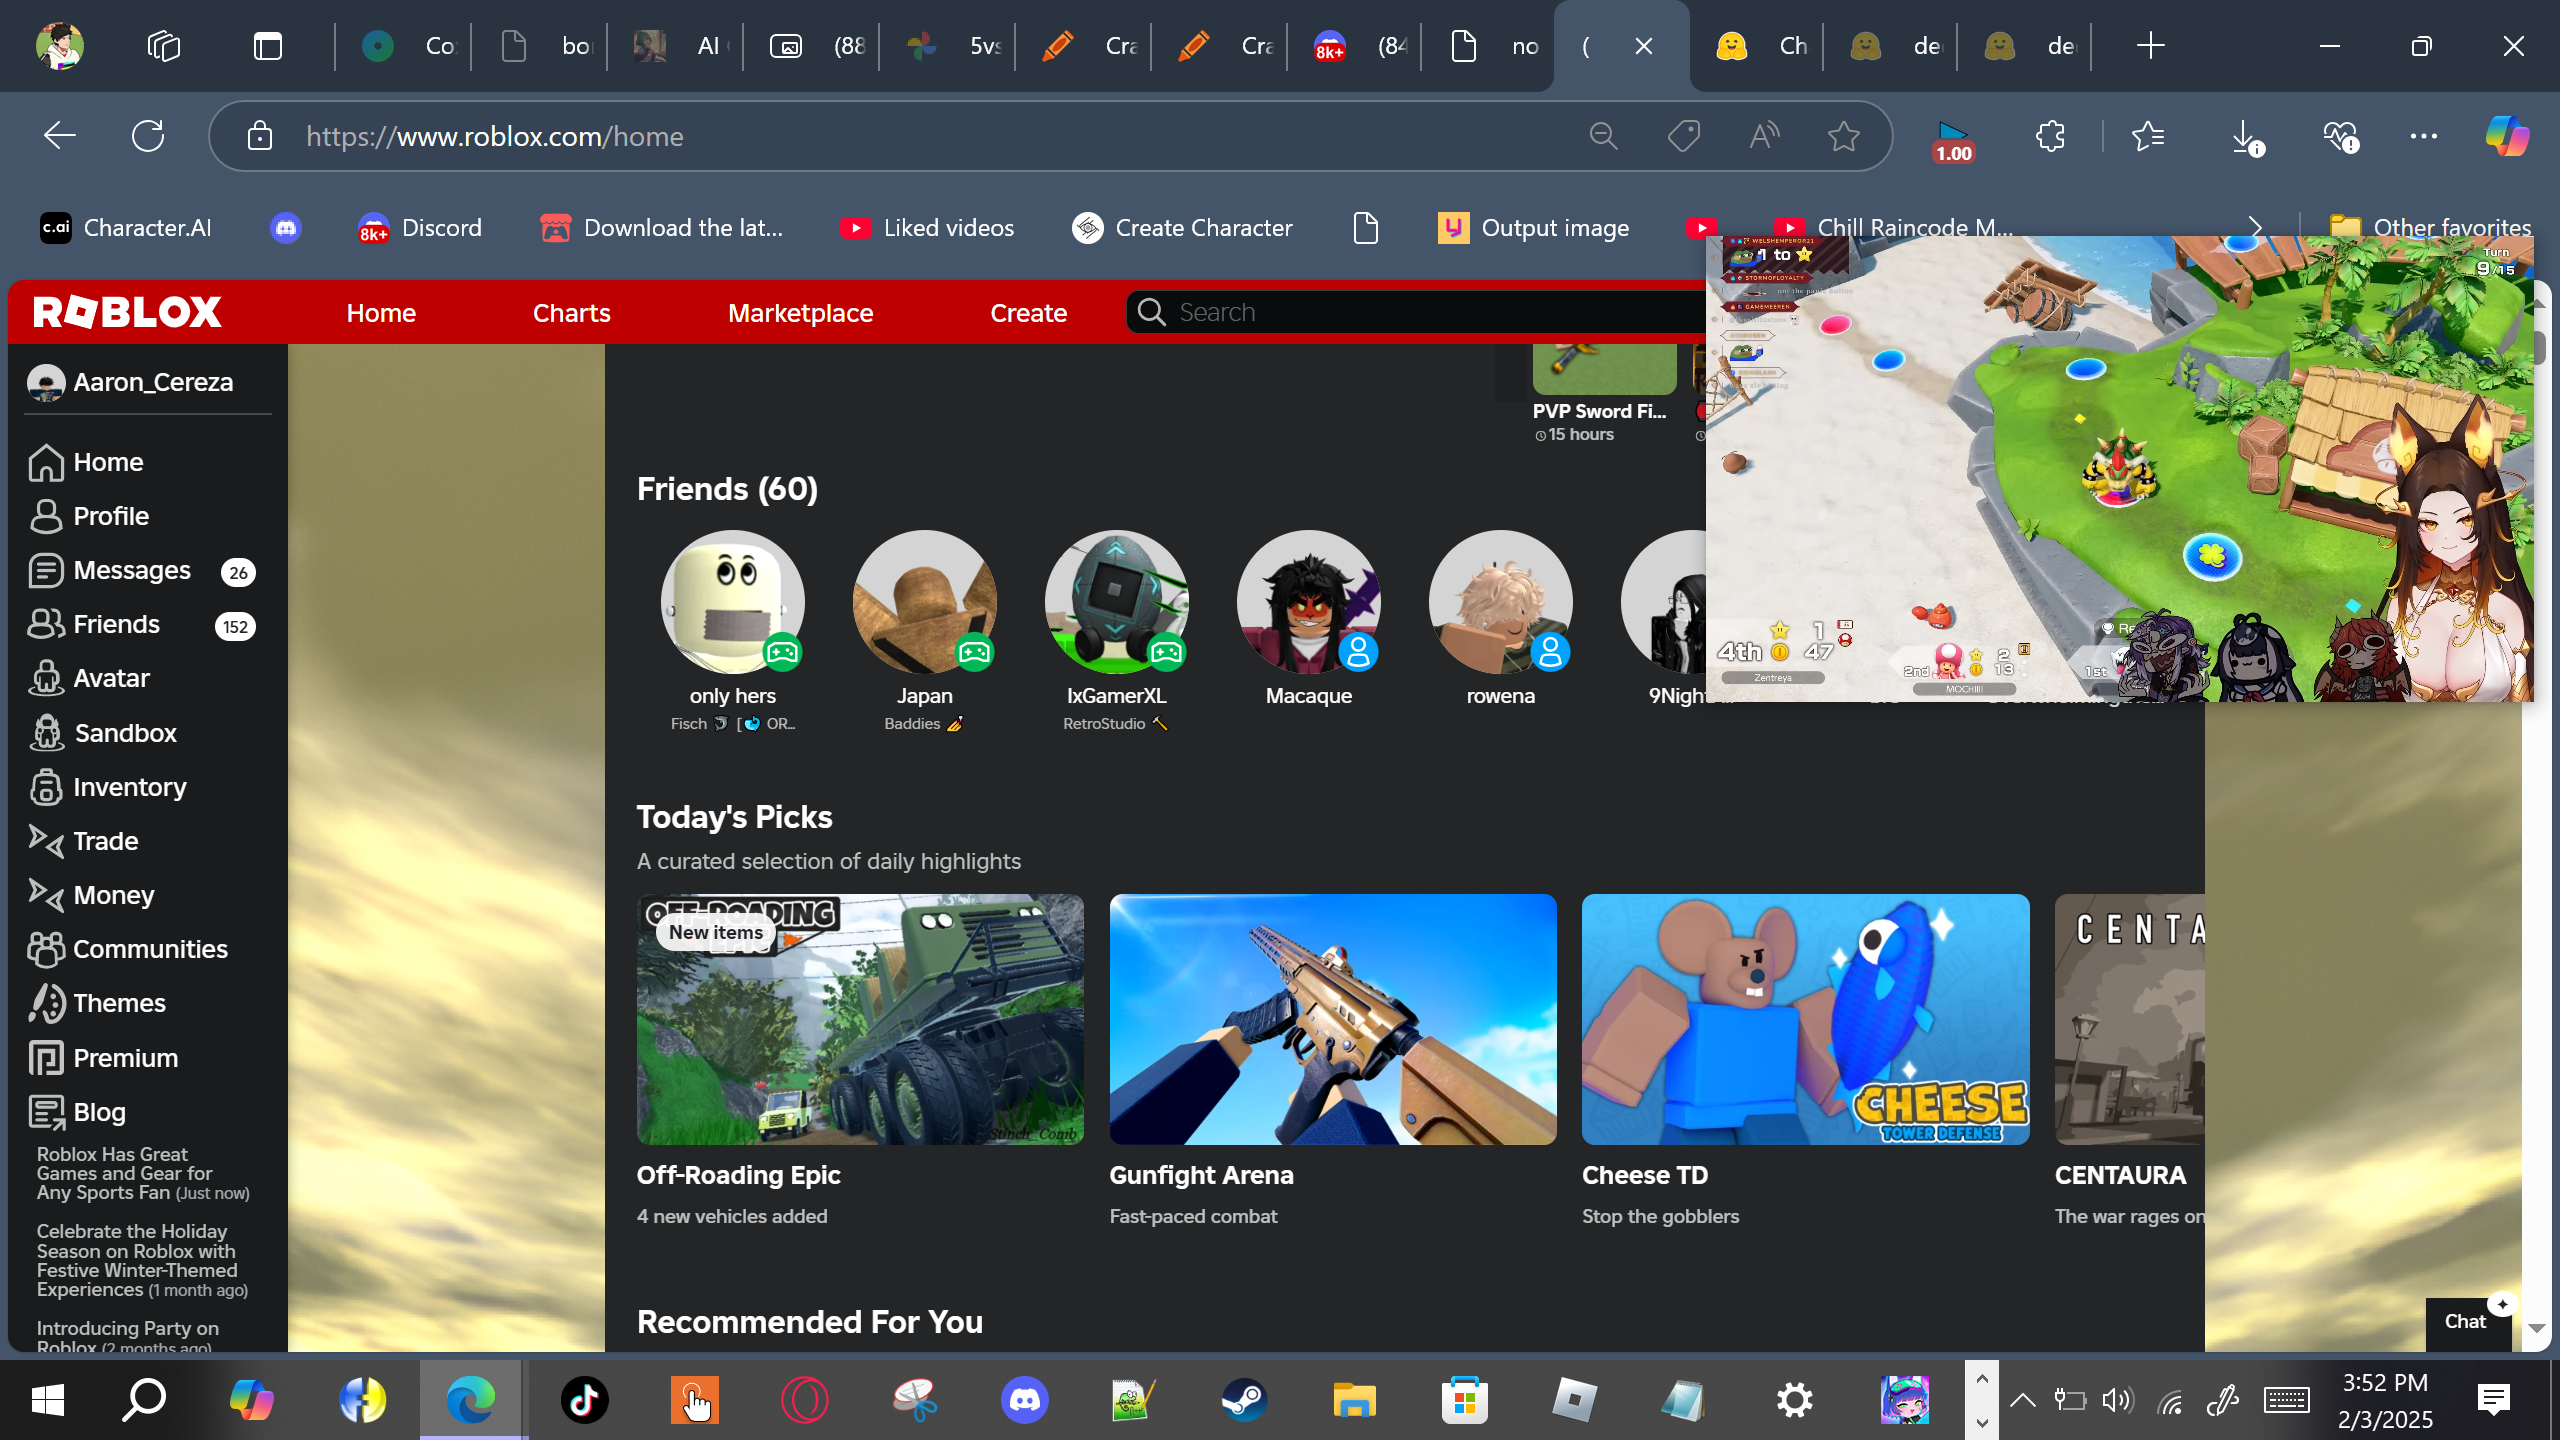
Task: Switch to the Charts tab
Action: 571,313
